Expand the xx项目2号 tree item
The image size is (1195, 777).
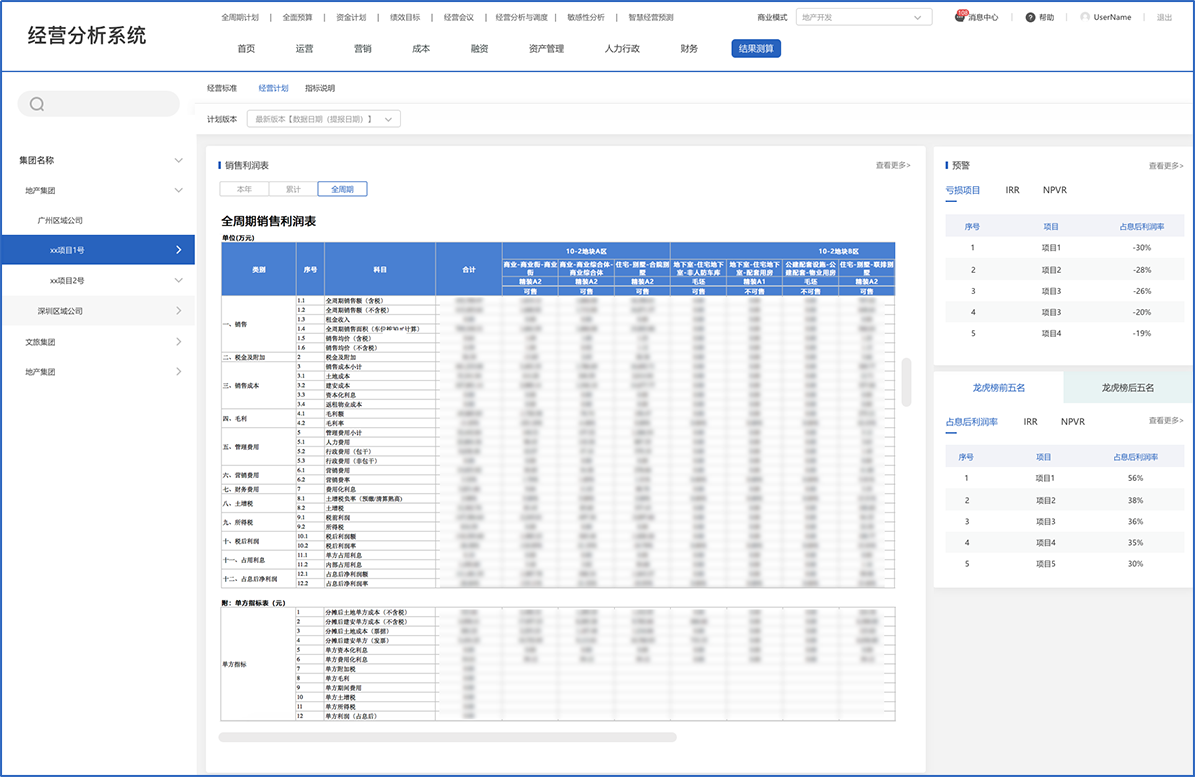click(178, 280)
